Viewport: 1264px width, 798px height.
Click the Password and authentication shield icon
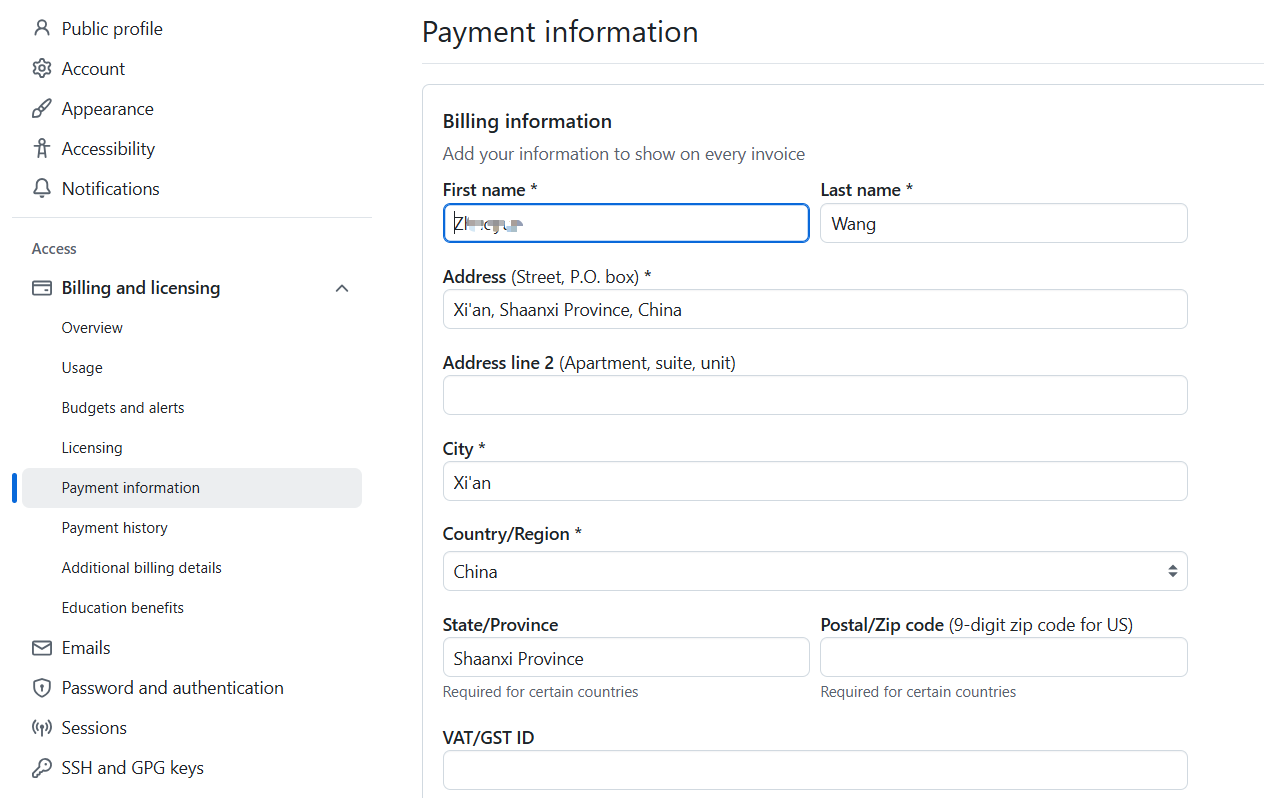click(x=41, y=688)
